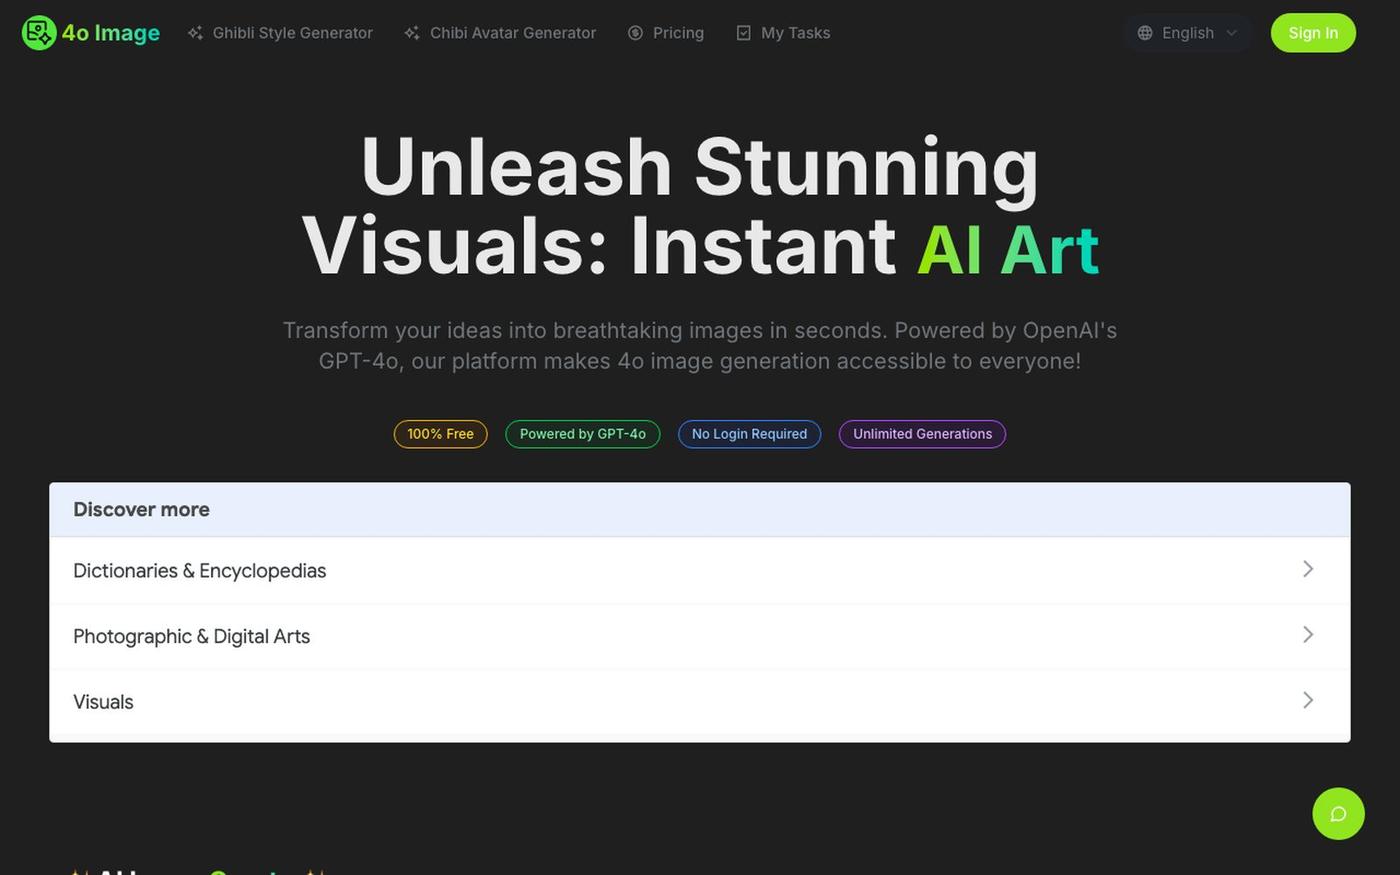Click the 4o Image logo icon
Image resolution: width=1400 pixels, height=875 pixels.
pyautogui.click(x=39, y=33)
